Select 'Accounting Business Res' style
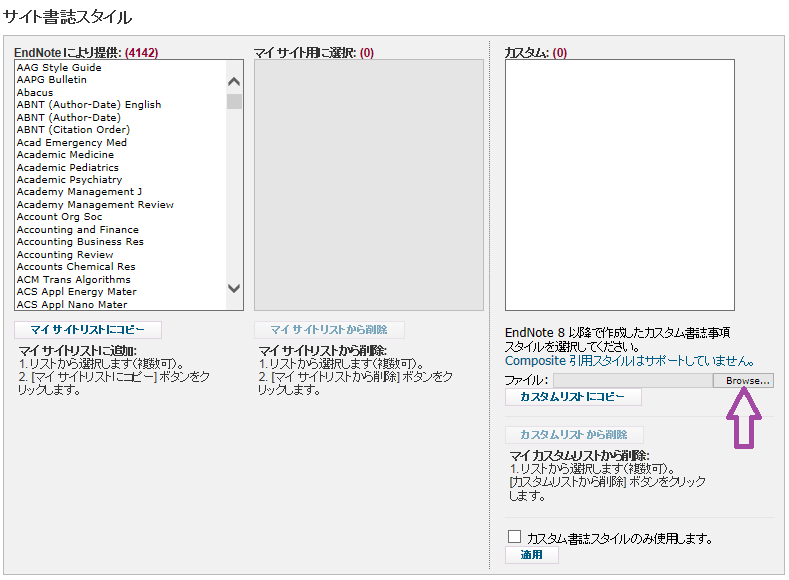Screen dimensions: 789x580 [81, 242]
